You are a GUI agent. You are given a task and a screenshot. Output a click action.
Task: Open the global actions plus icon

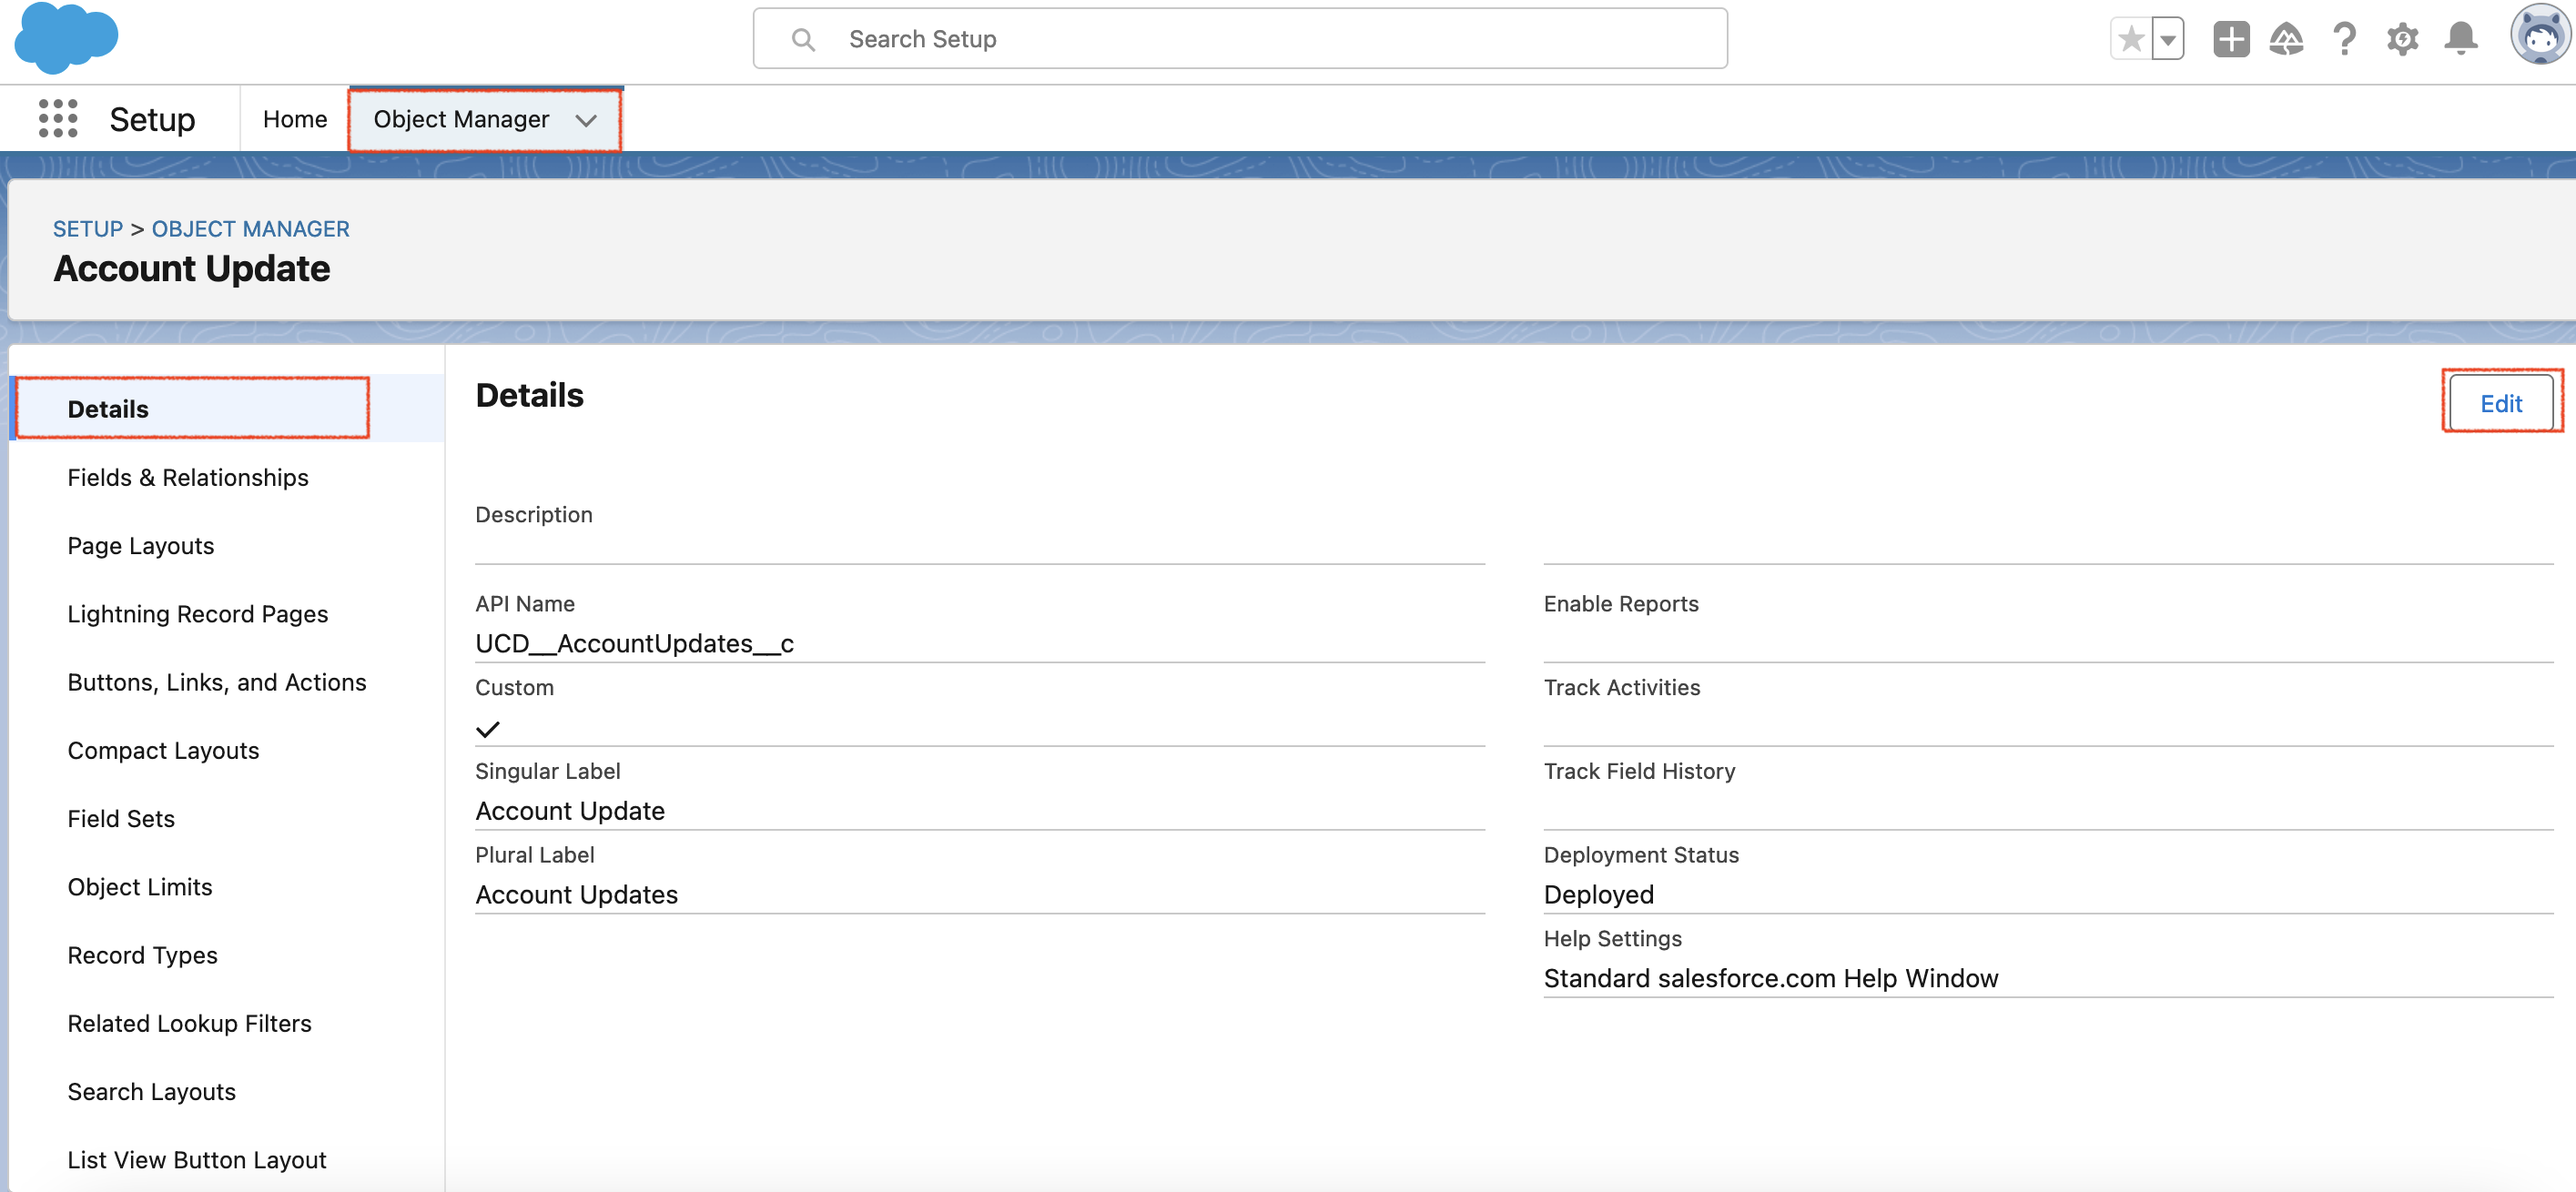(2230, 39)
